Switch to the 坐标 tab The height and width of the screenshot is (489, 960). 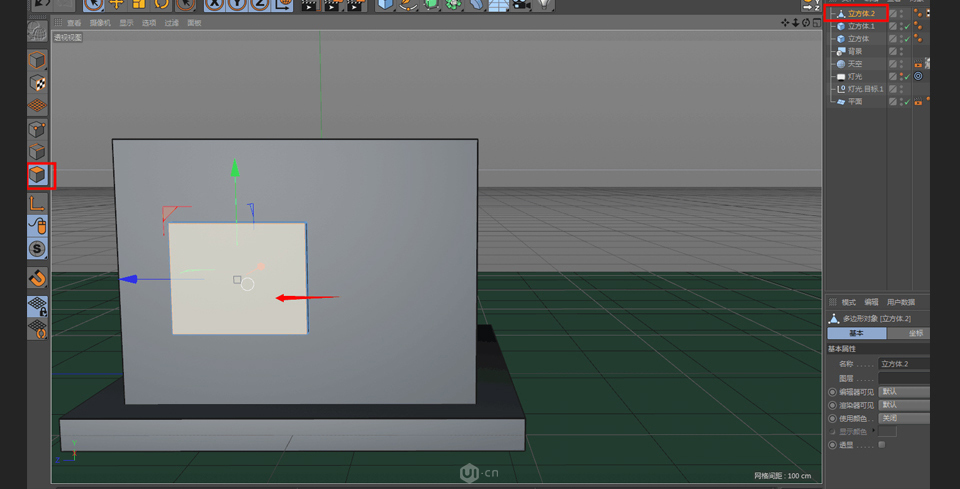[916, 333]
